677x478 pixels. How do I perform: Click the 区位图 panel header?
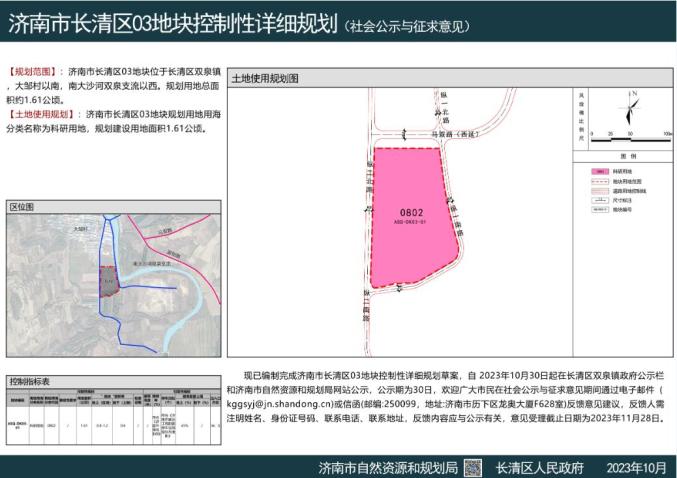coord(22,206)
